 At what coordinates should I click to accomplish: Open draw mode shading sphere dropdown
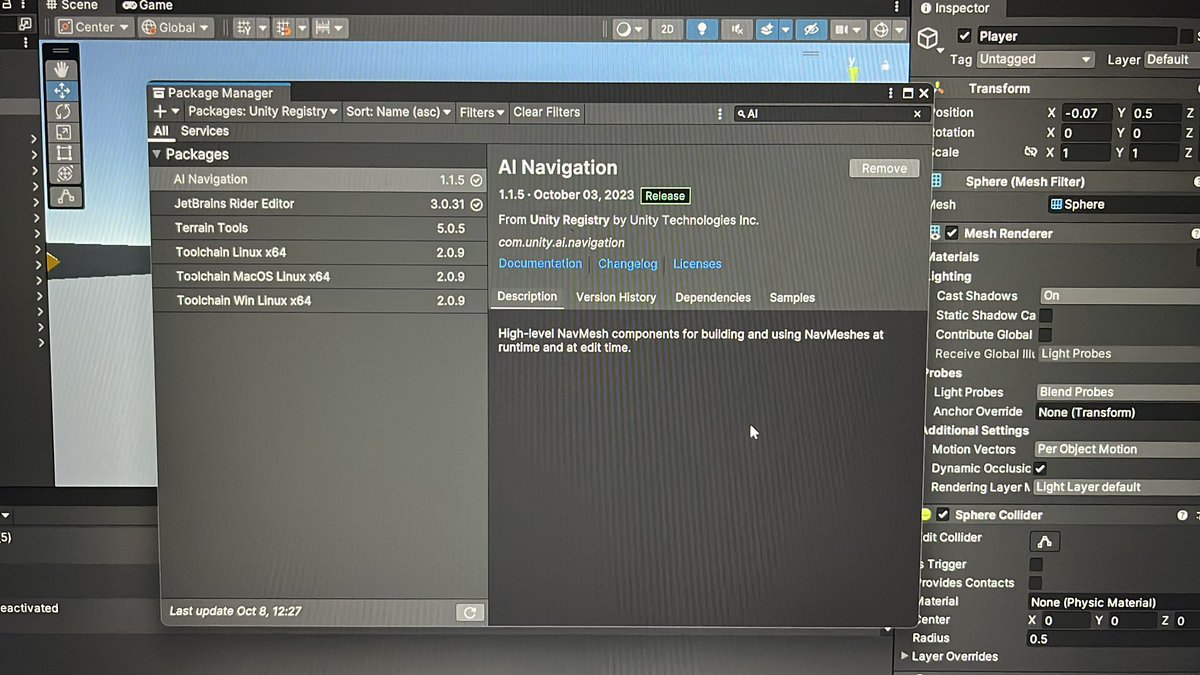click(630, 29)
